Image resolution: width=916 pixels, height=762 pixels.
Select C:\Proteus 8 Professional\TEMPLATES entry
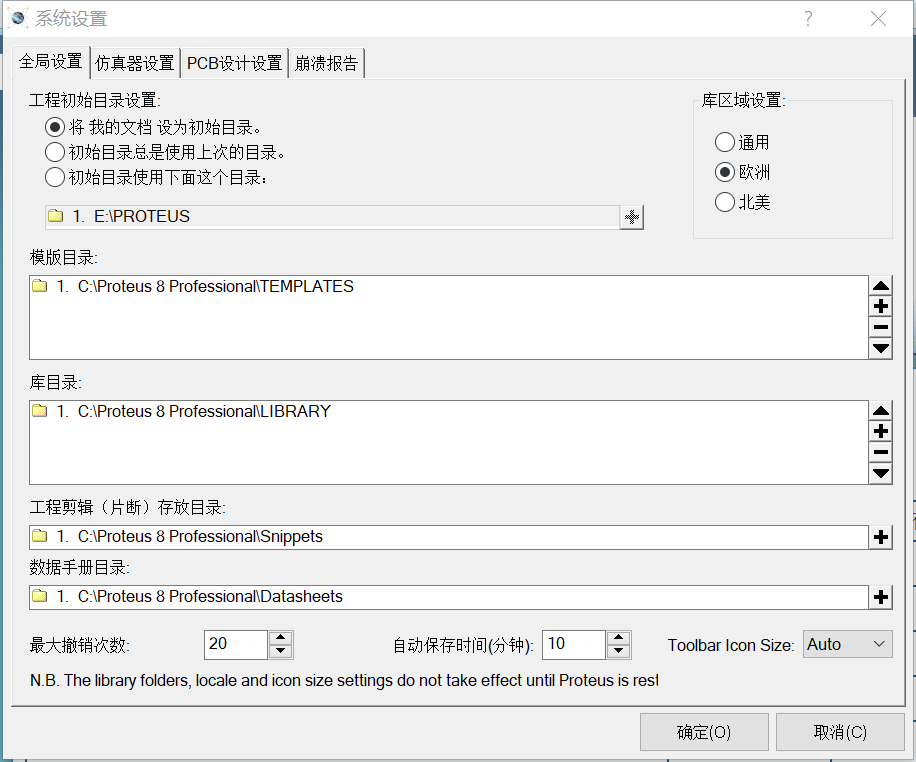449,286
